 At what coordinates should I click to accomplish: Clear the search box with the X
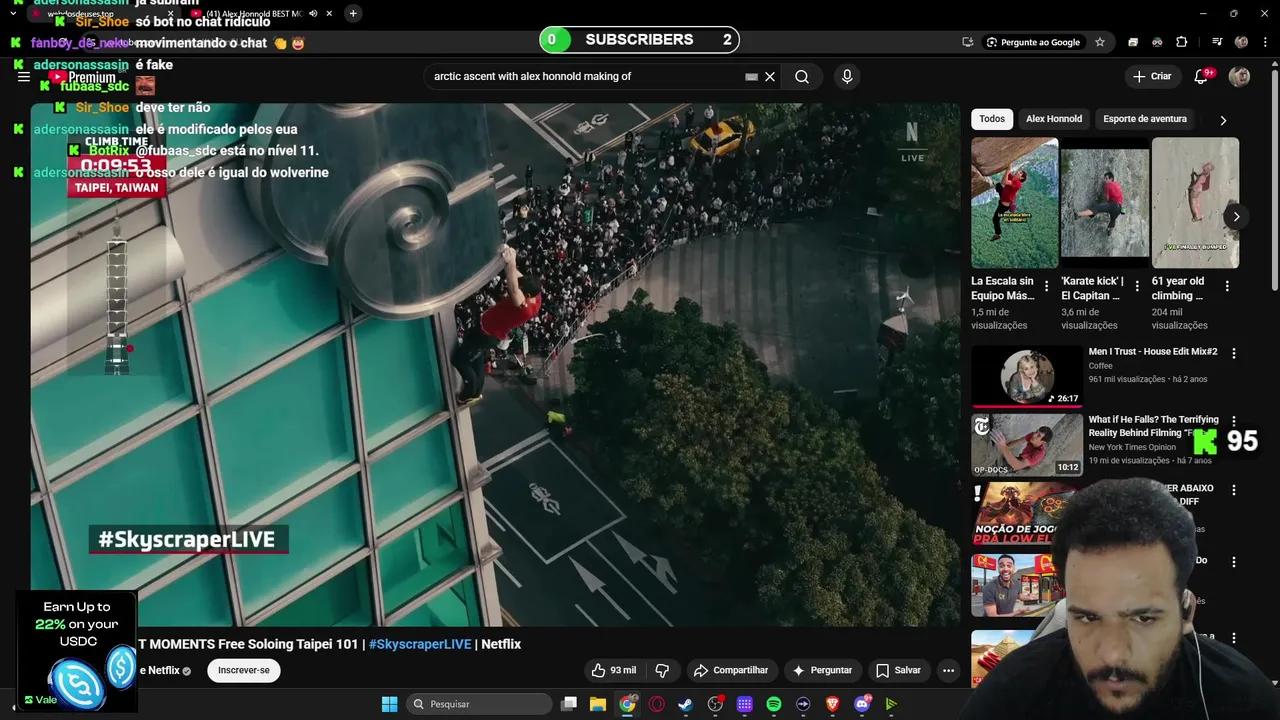(x=770, y=77)
